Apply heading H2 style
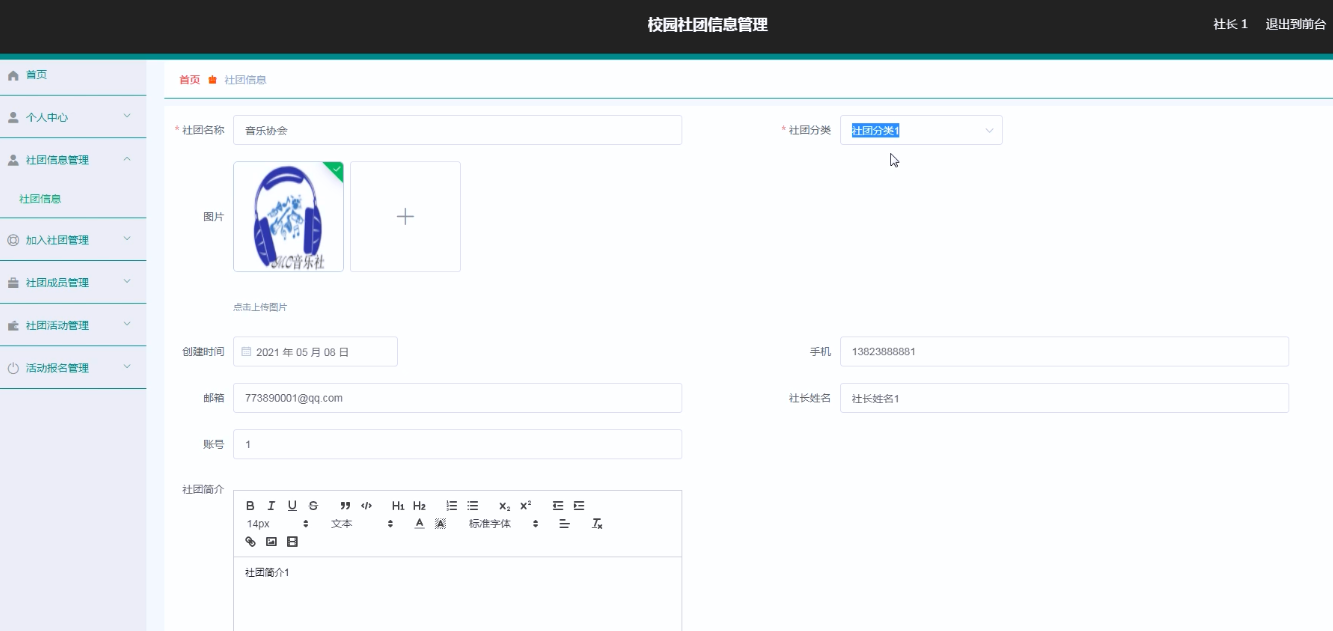 point(419,506)
